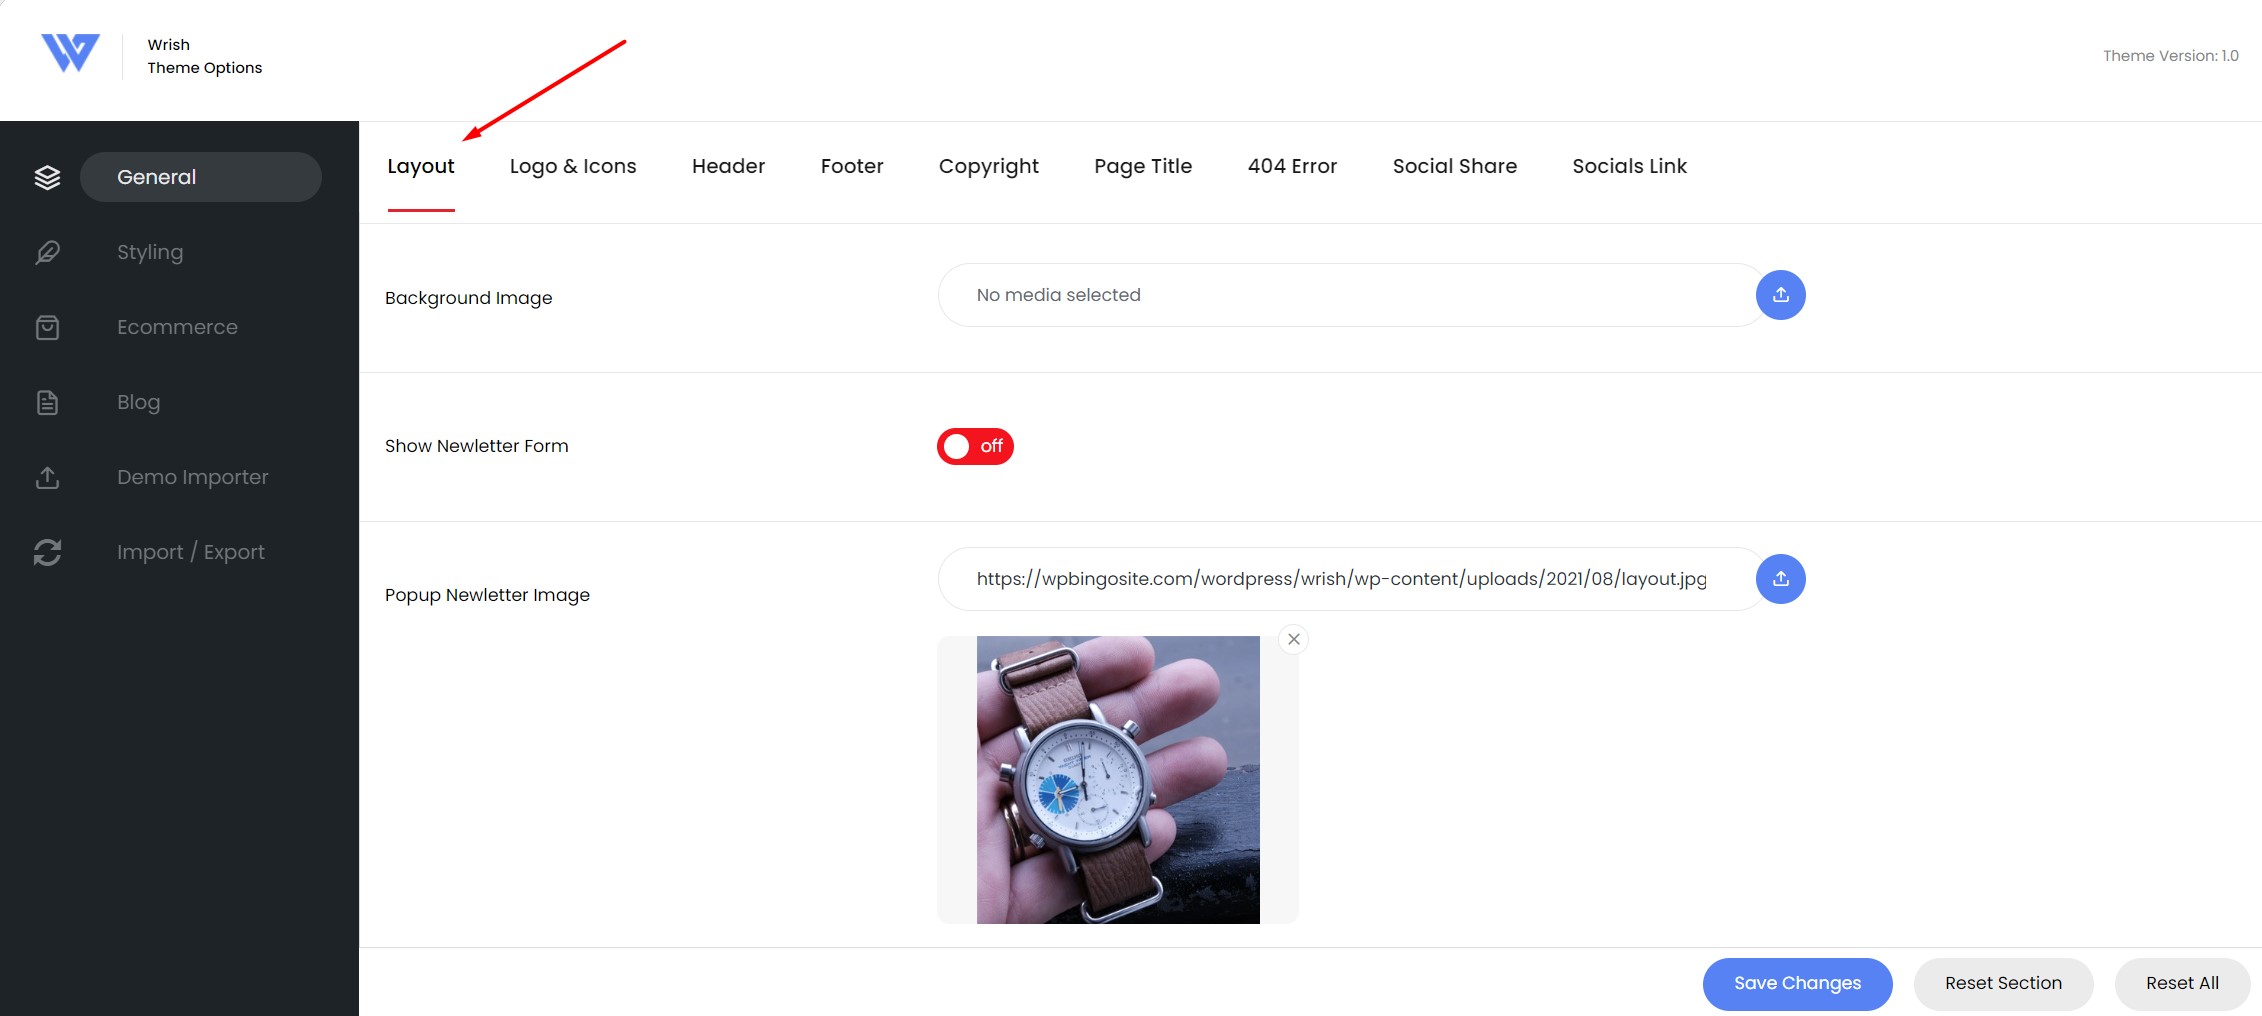Image resolution: width=2262 pixels, height=1016 pixels.
Task: Click the Import / Export refresh icon
Action: tap(47, 552)
